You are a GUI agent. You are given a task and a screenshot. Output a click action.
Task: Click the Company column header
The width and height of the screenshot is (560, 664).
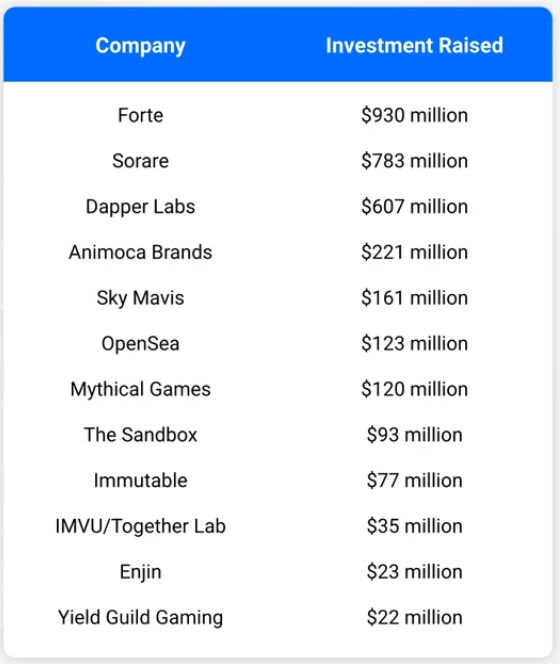point(140,46)
